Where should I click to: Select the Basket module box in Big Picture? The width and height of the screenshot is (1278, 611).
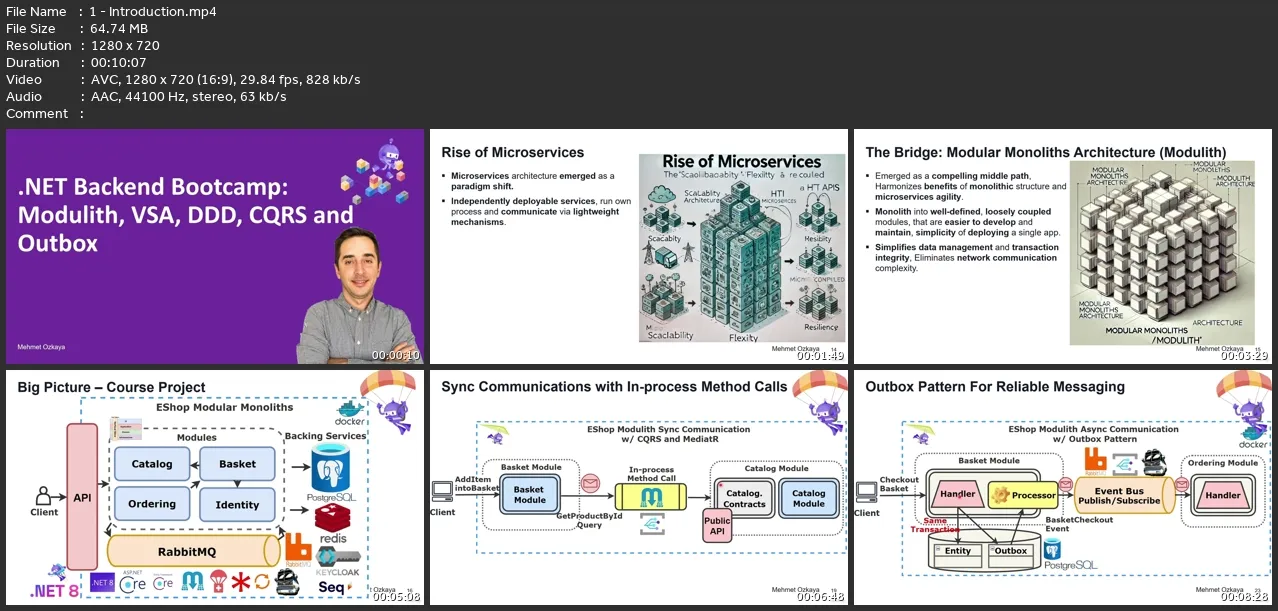coord(237,464)
